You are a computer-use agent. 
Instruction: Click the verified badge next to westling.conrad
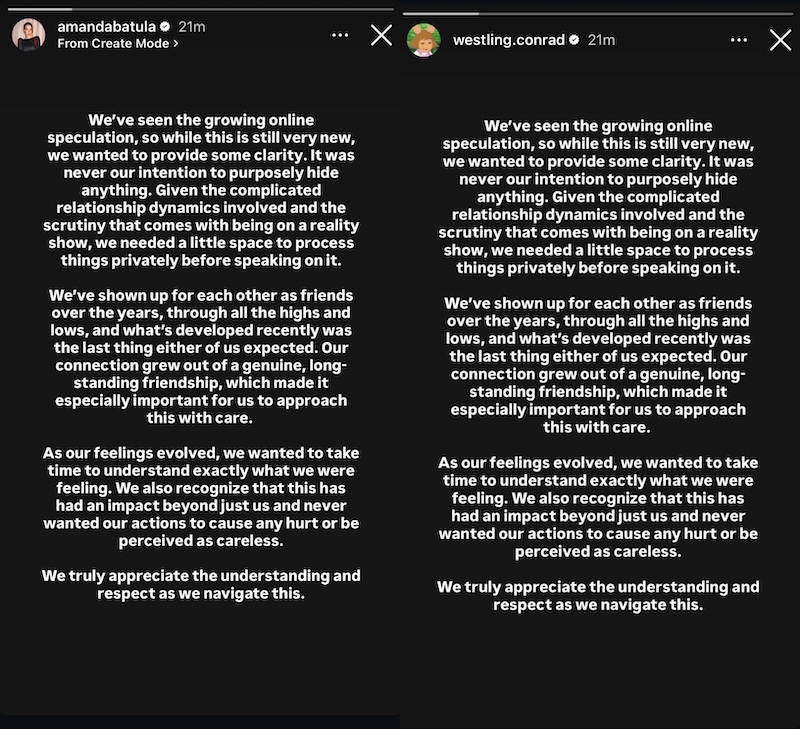click(x=573, y=41)
